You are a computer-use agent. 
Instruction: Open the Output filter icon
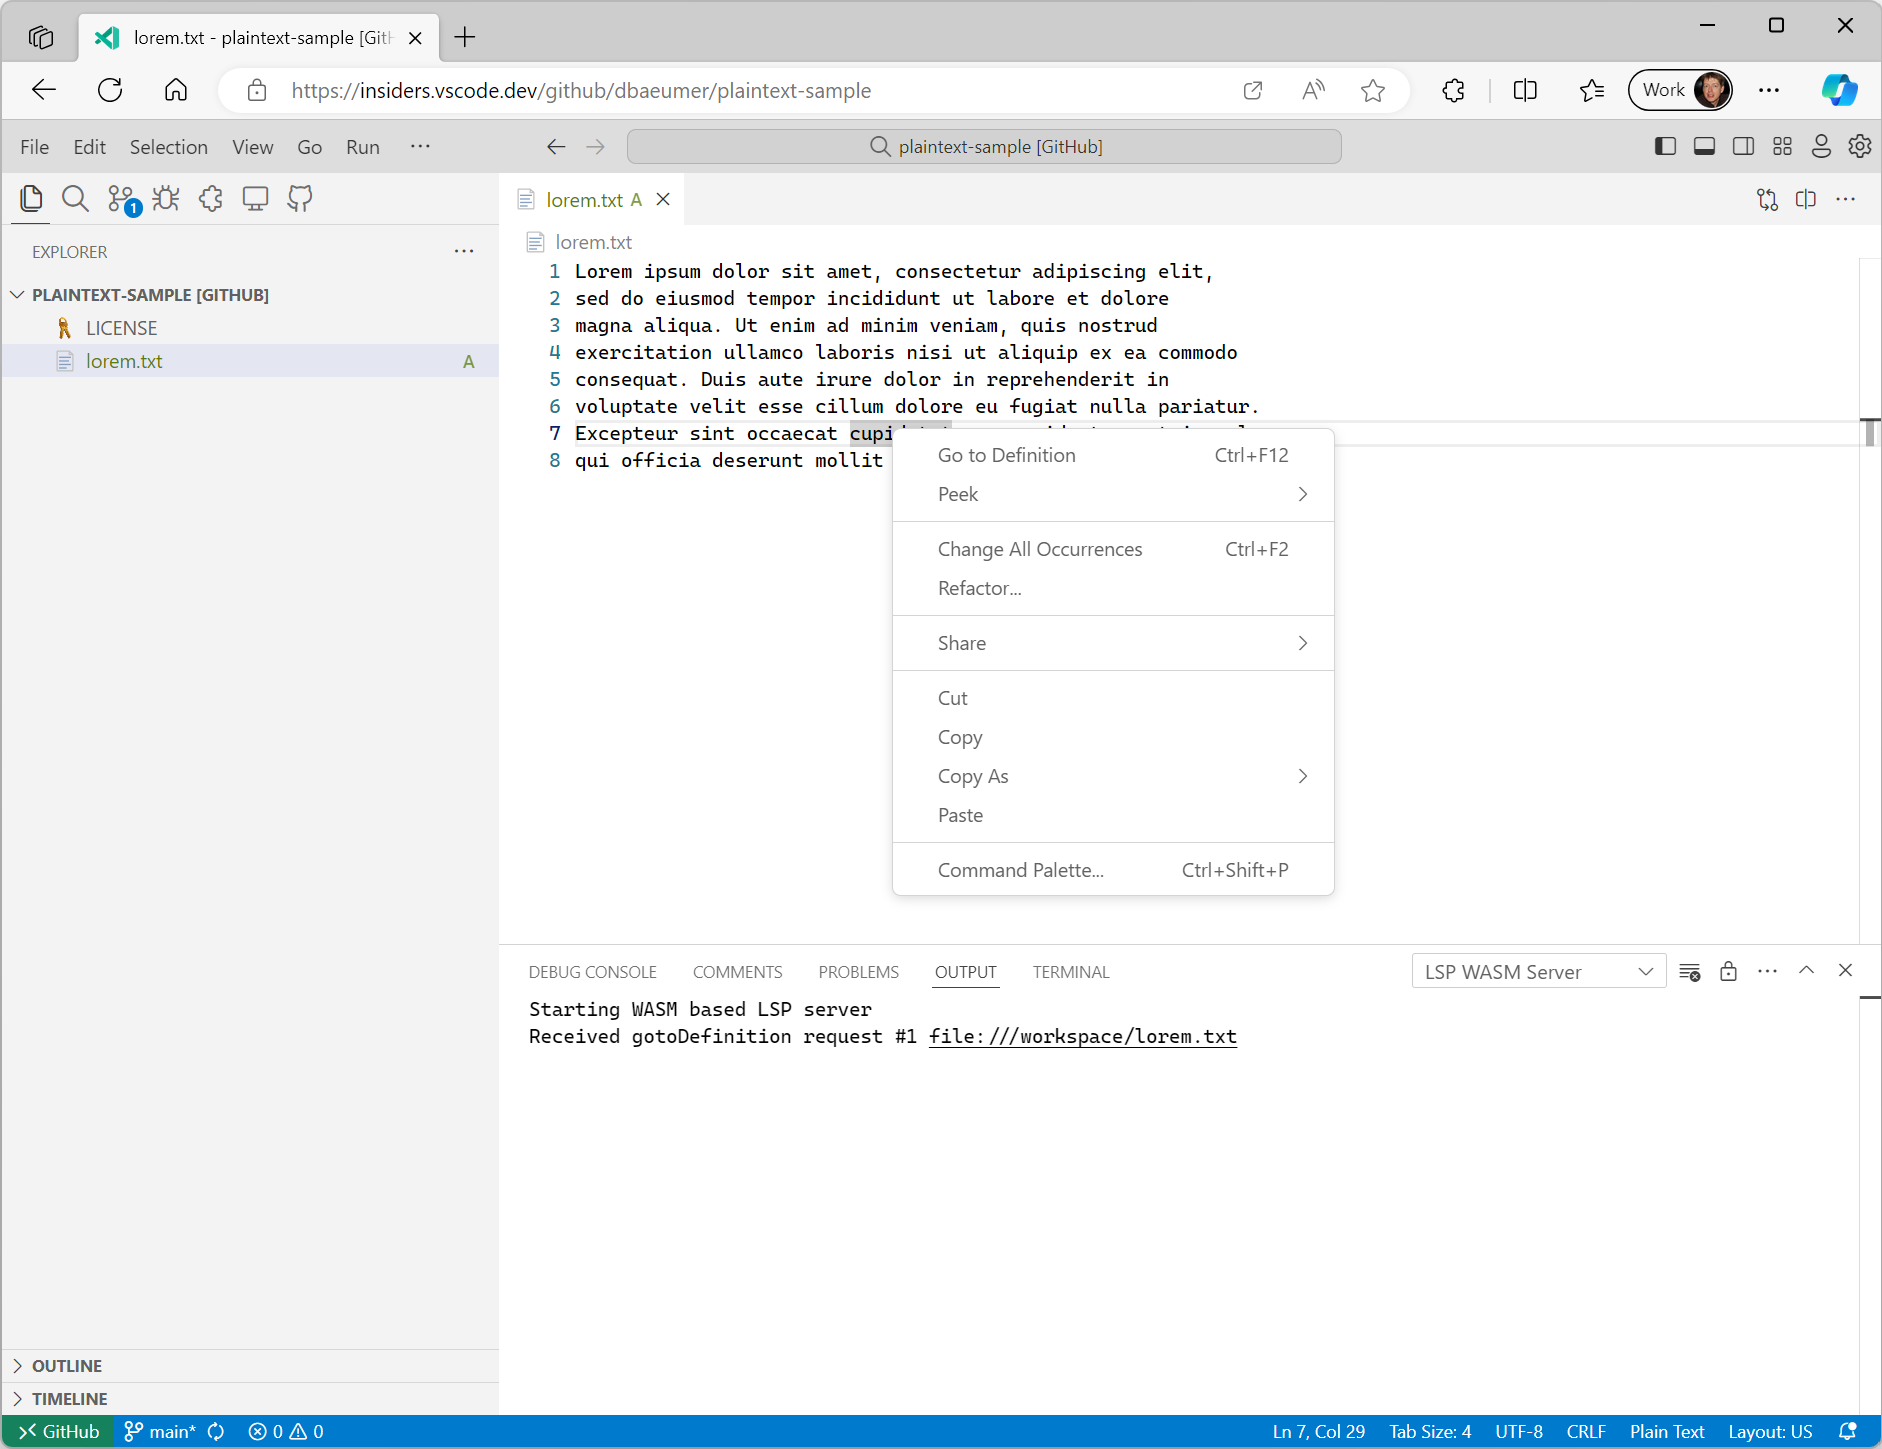(x=1690, y=971)
